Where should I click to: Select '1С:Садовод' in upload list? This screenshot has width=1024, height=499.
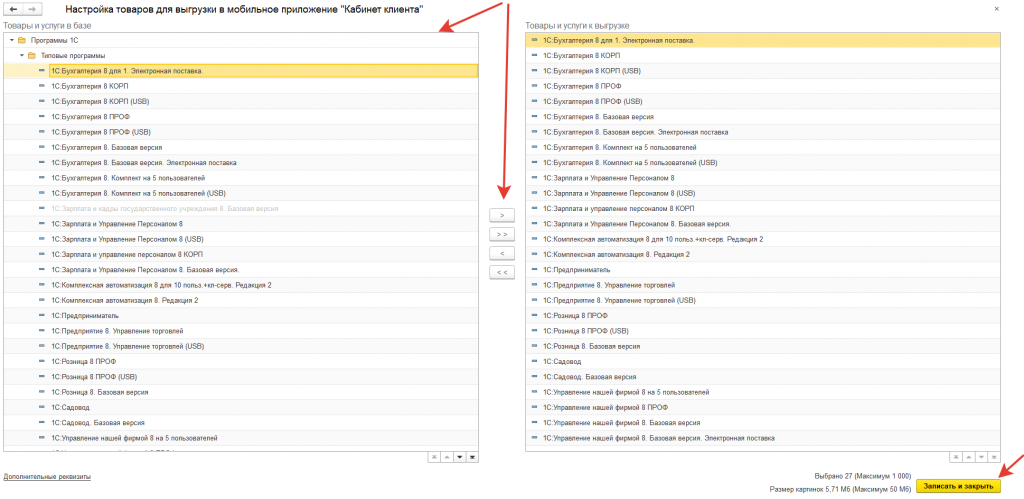pyautogui.click(x=763, y=362)
